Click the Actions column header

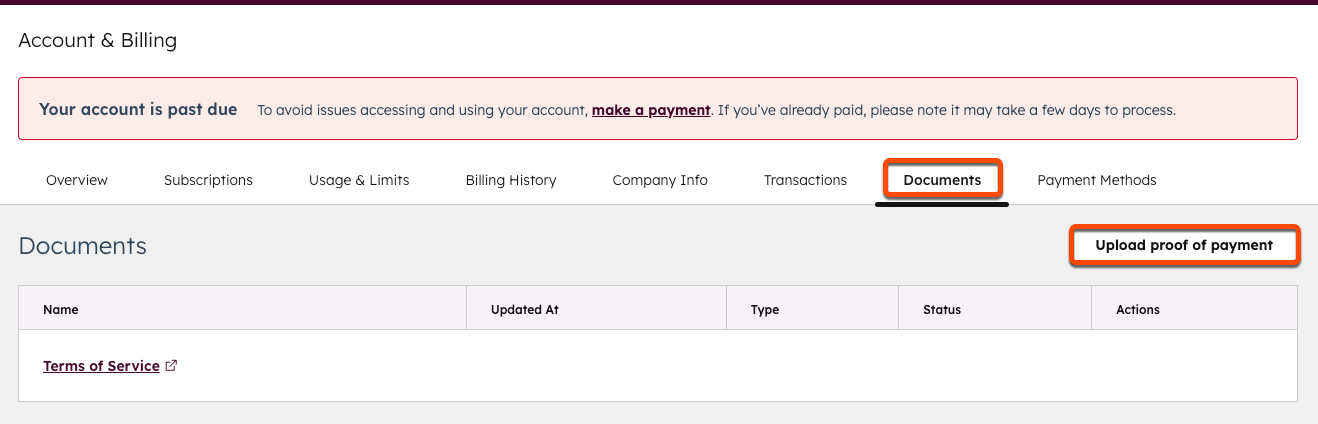pyautogui.click(x=1138, y=309)
